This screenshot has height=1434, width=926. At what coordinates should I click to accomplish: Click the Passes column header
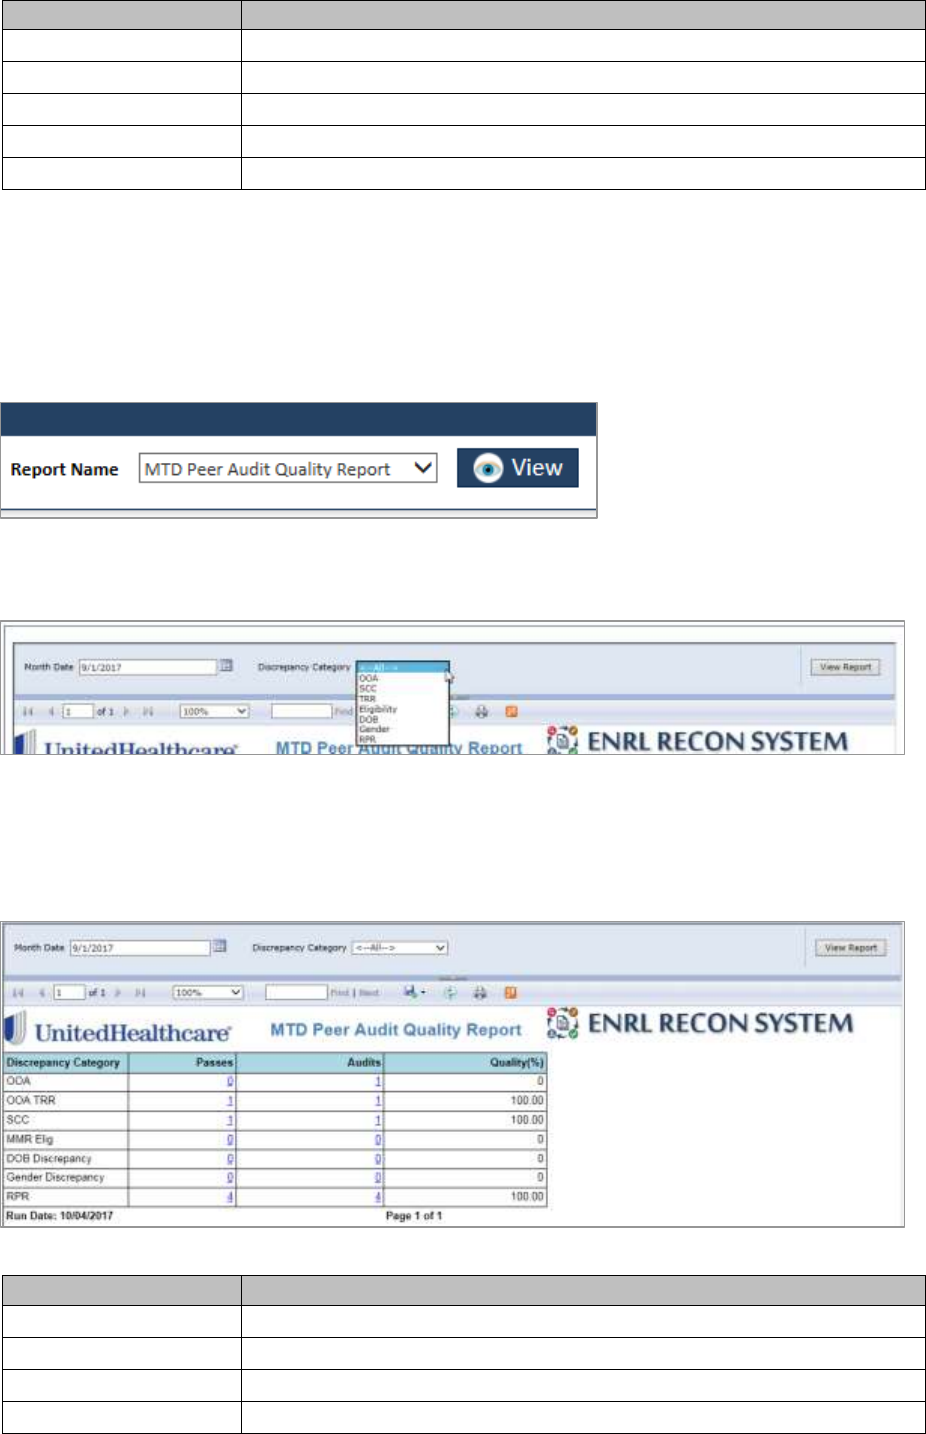click(183, 1062)
